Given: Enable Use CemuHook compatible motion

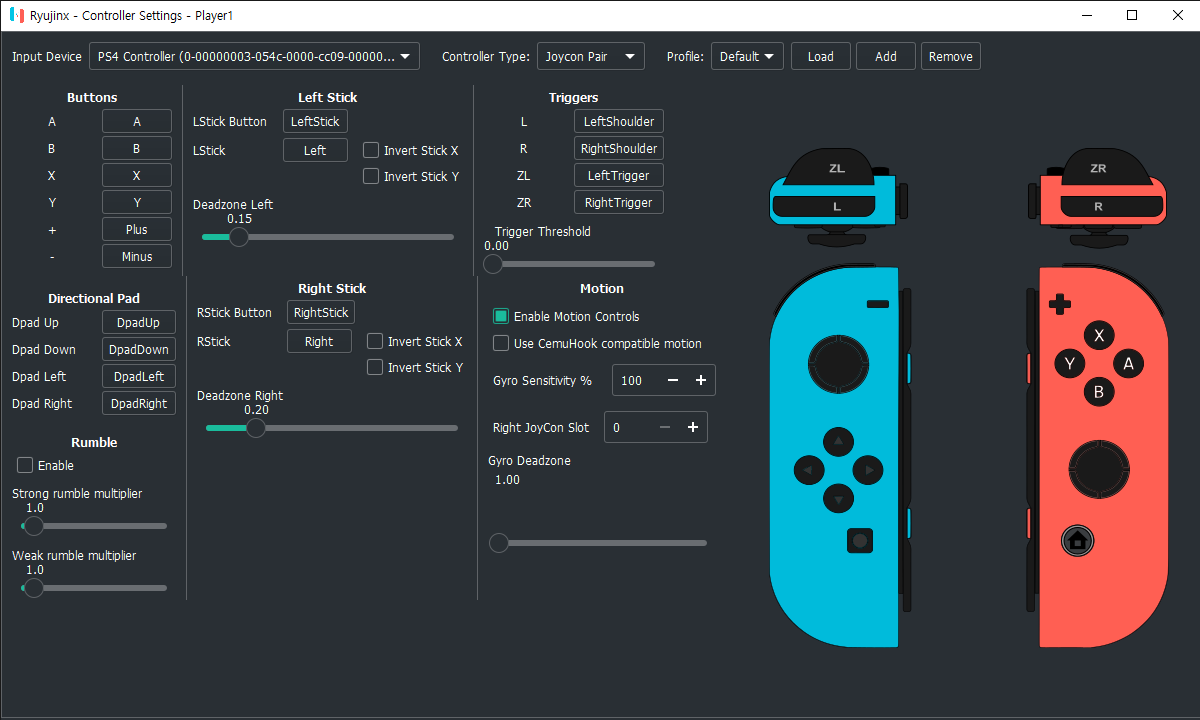Looking at the screenshot, I should pyautogui.click(x=501, y=343).
